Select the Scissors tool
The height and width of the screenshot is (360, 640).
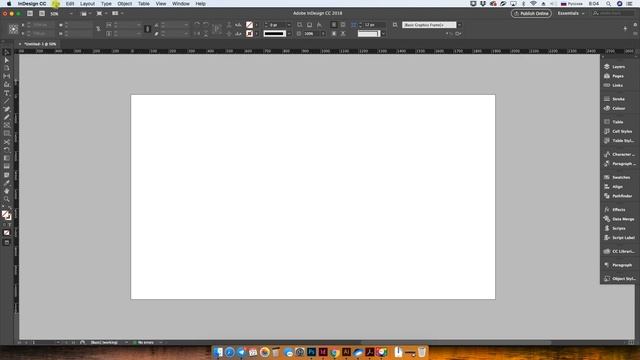point(7,142)
